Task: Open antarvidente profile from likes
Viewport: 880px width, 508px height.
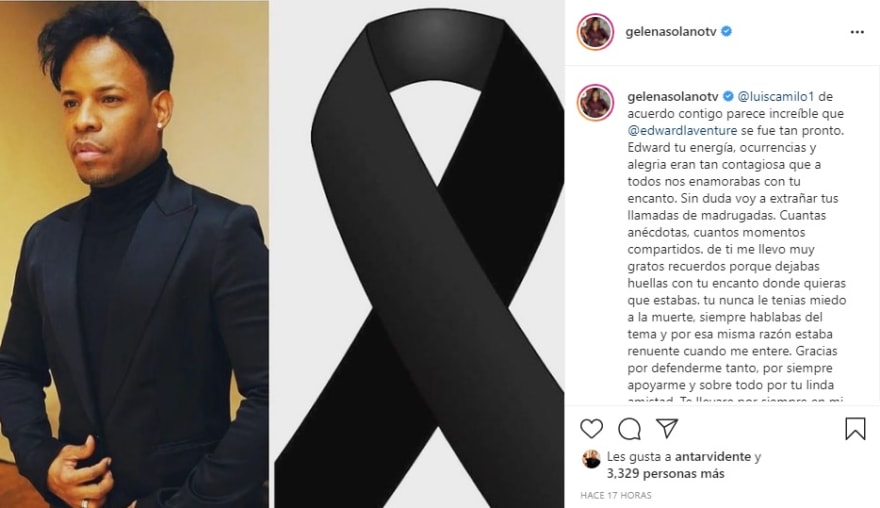Action: [x=713, y=456]
